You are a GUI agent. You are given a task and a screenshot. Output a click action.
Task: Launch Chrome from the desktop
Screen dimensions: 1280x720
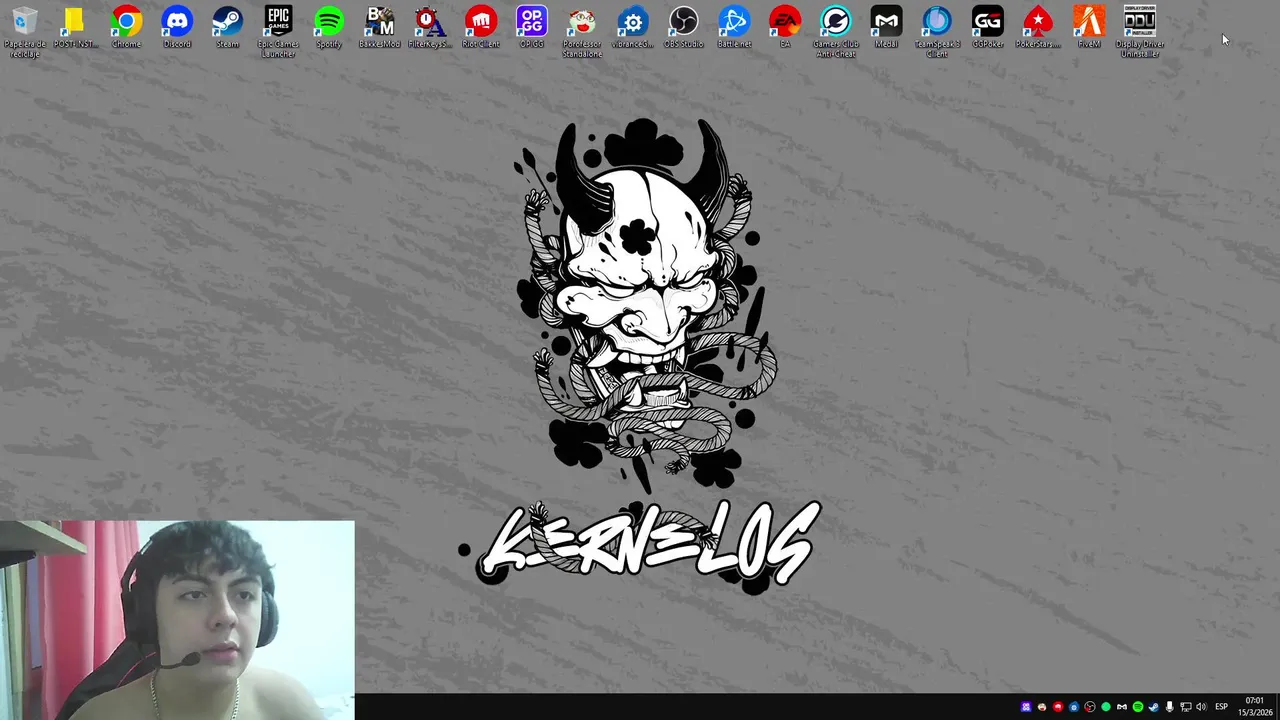[126, 28]
